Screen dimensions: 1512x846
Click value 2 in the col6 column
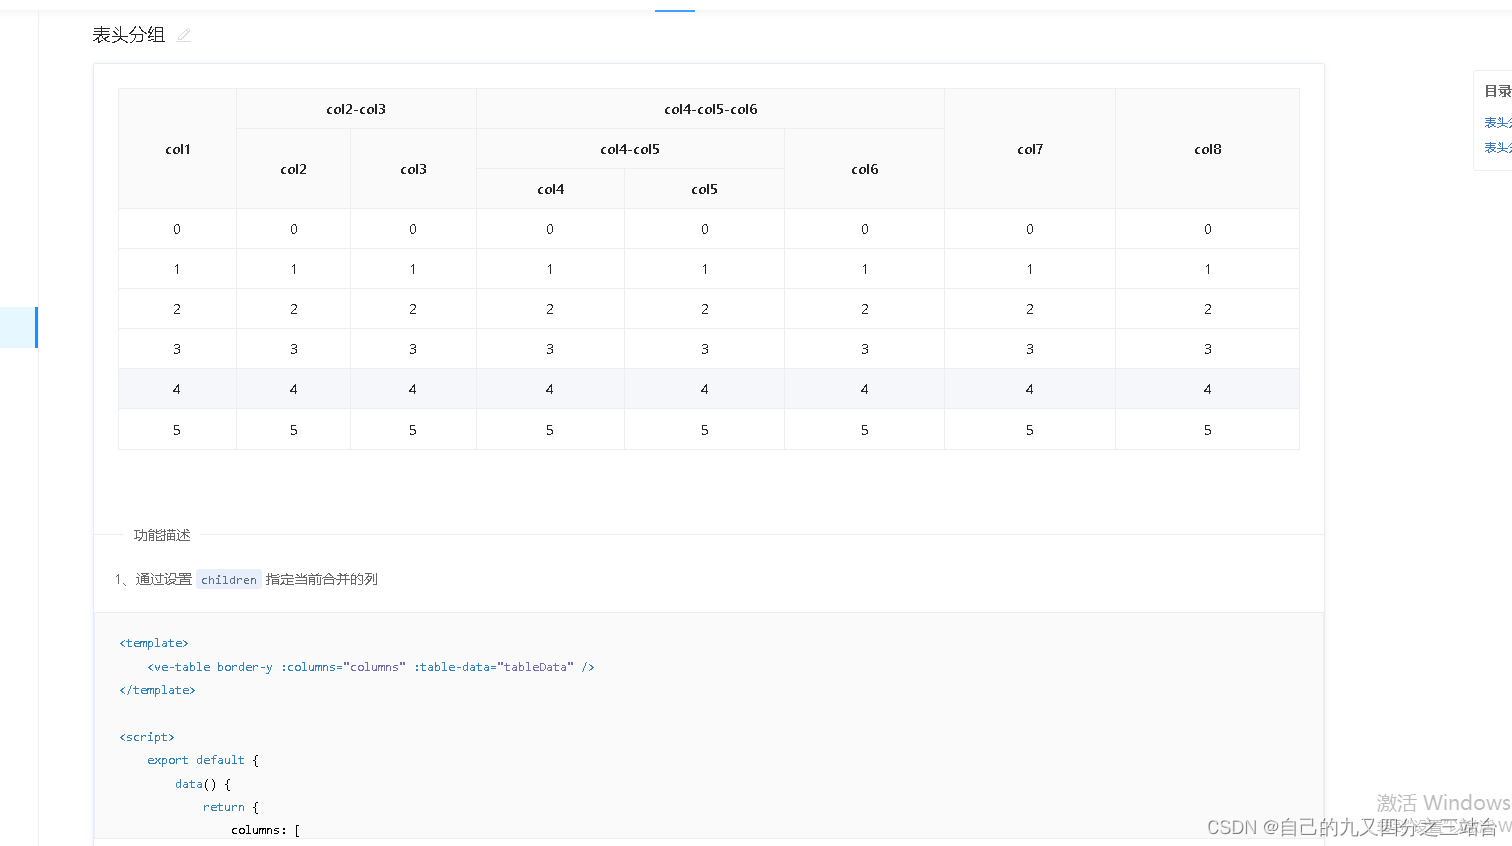865,309
